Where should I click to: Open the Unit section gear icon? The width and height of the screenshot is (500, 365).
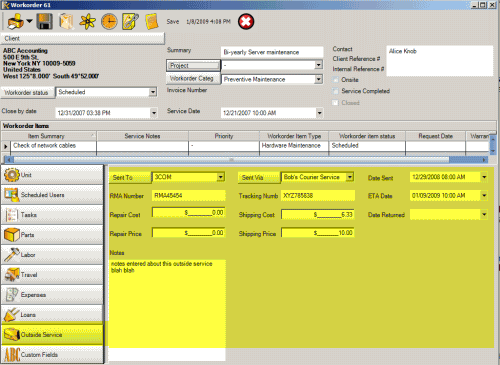(x=12, y=175)
